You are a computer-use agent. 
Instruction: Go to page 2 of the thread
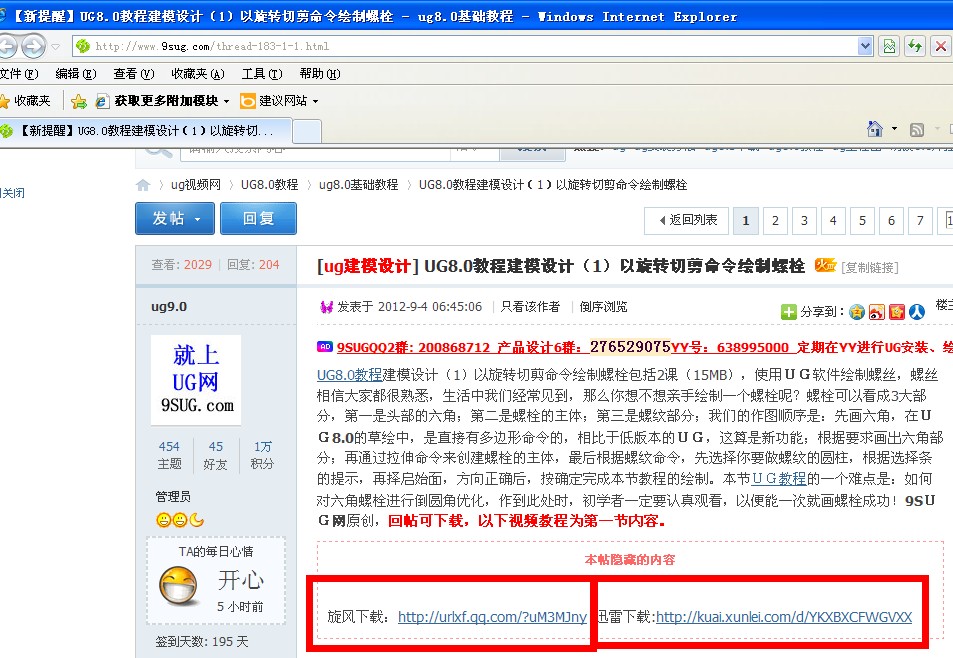[775, 221]
